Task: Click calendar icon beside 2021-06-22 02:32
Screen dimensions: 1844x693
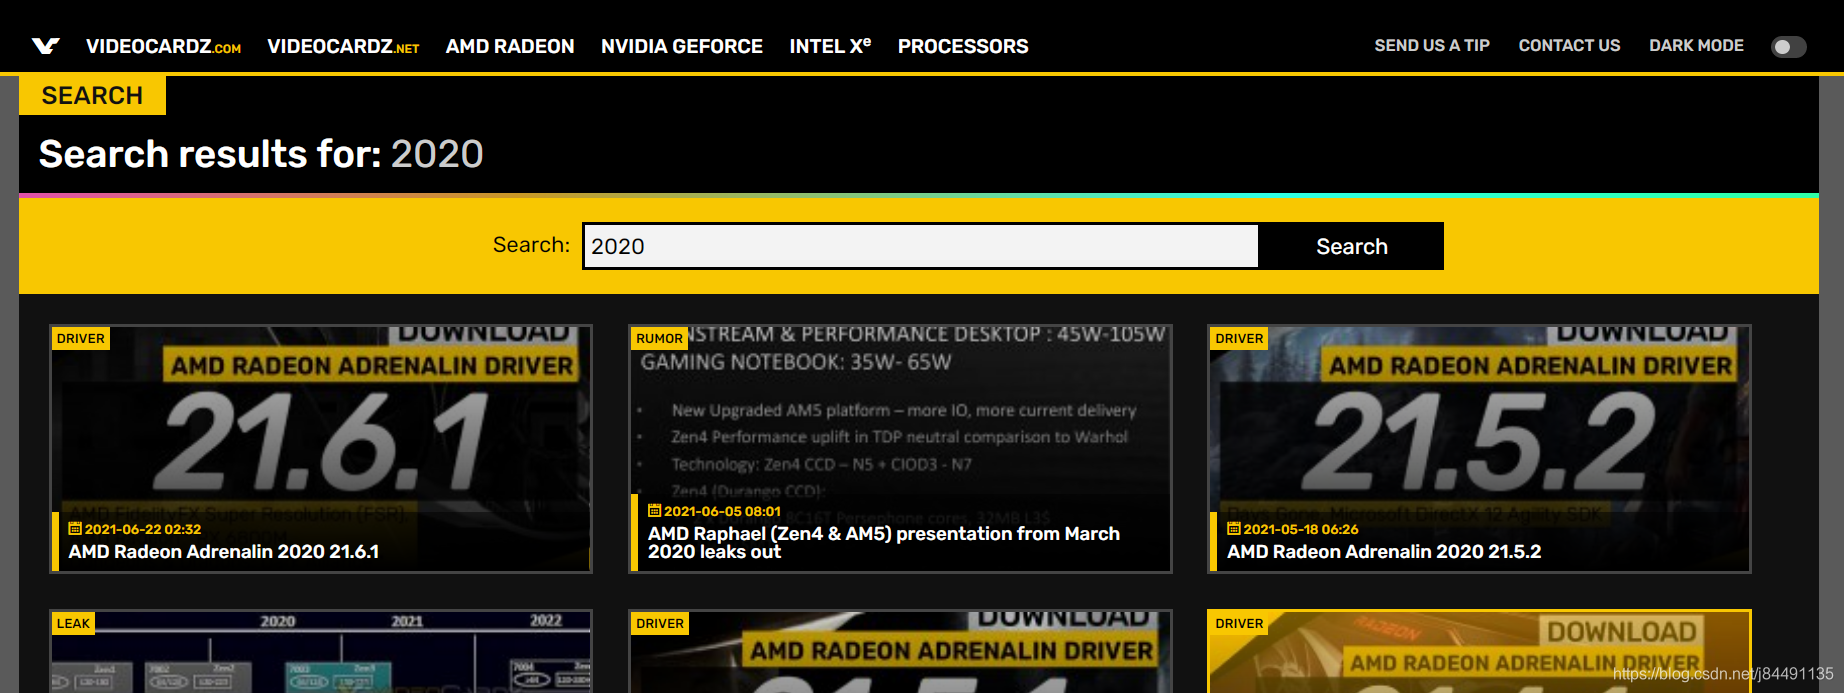Action: click(75, 529)
